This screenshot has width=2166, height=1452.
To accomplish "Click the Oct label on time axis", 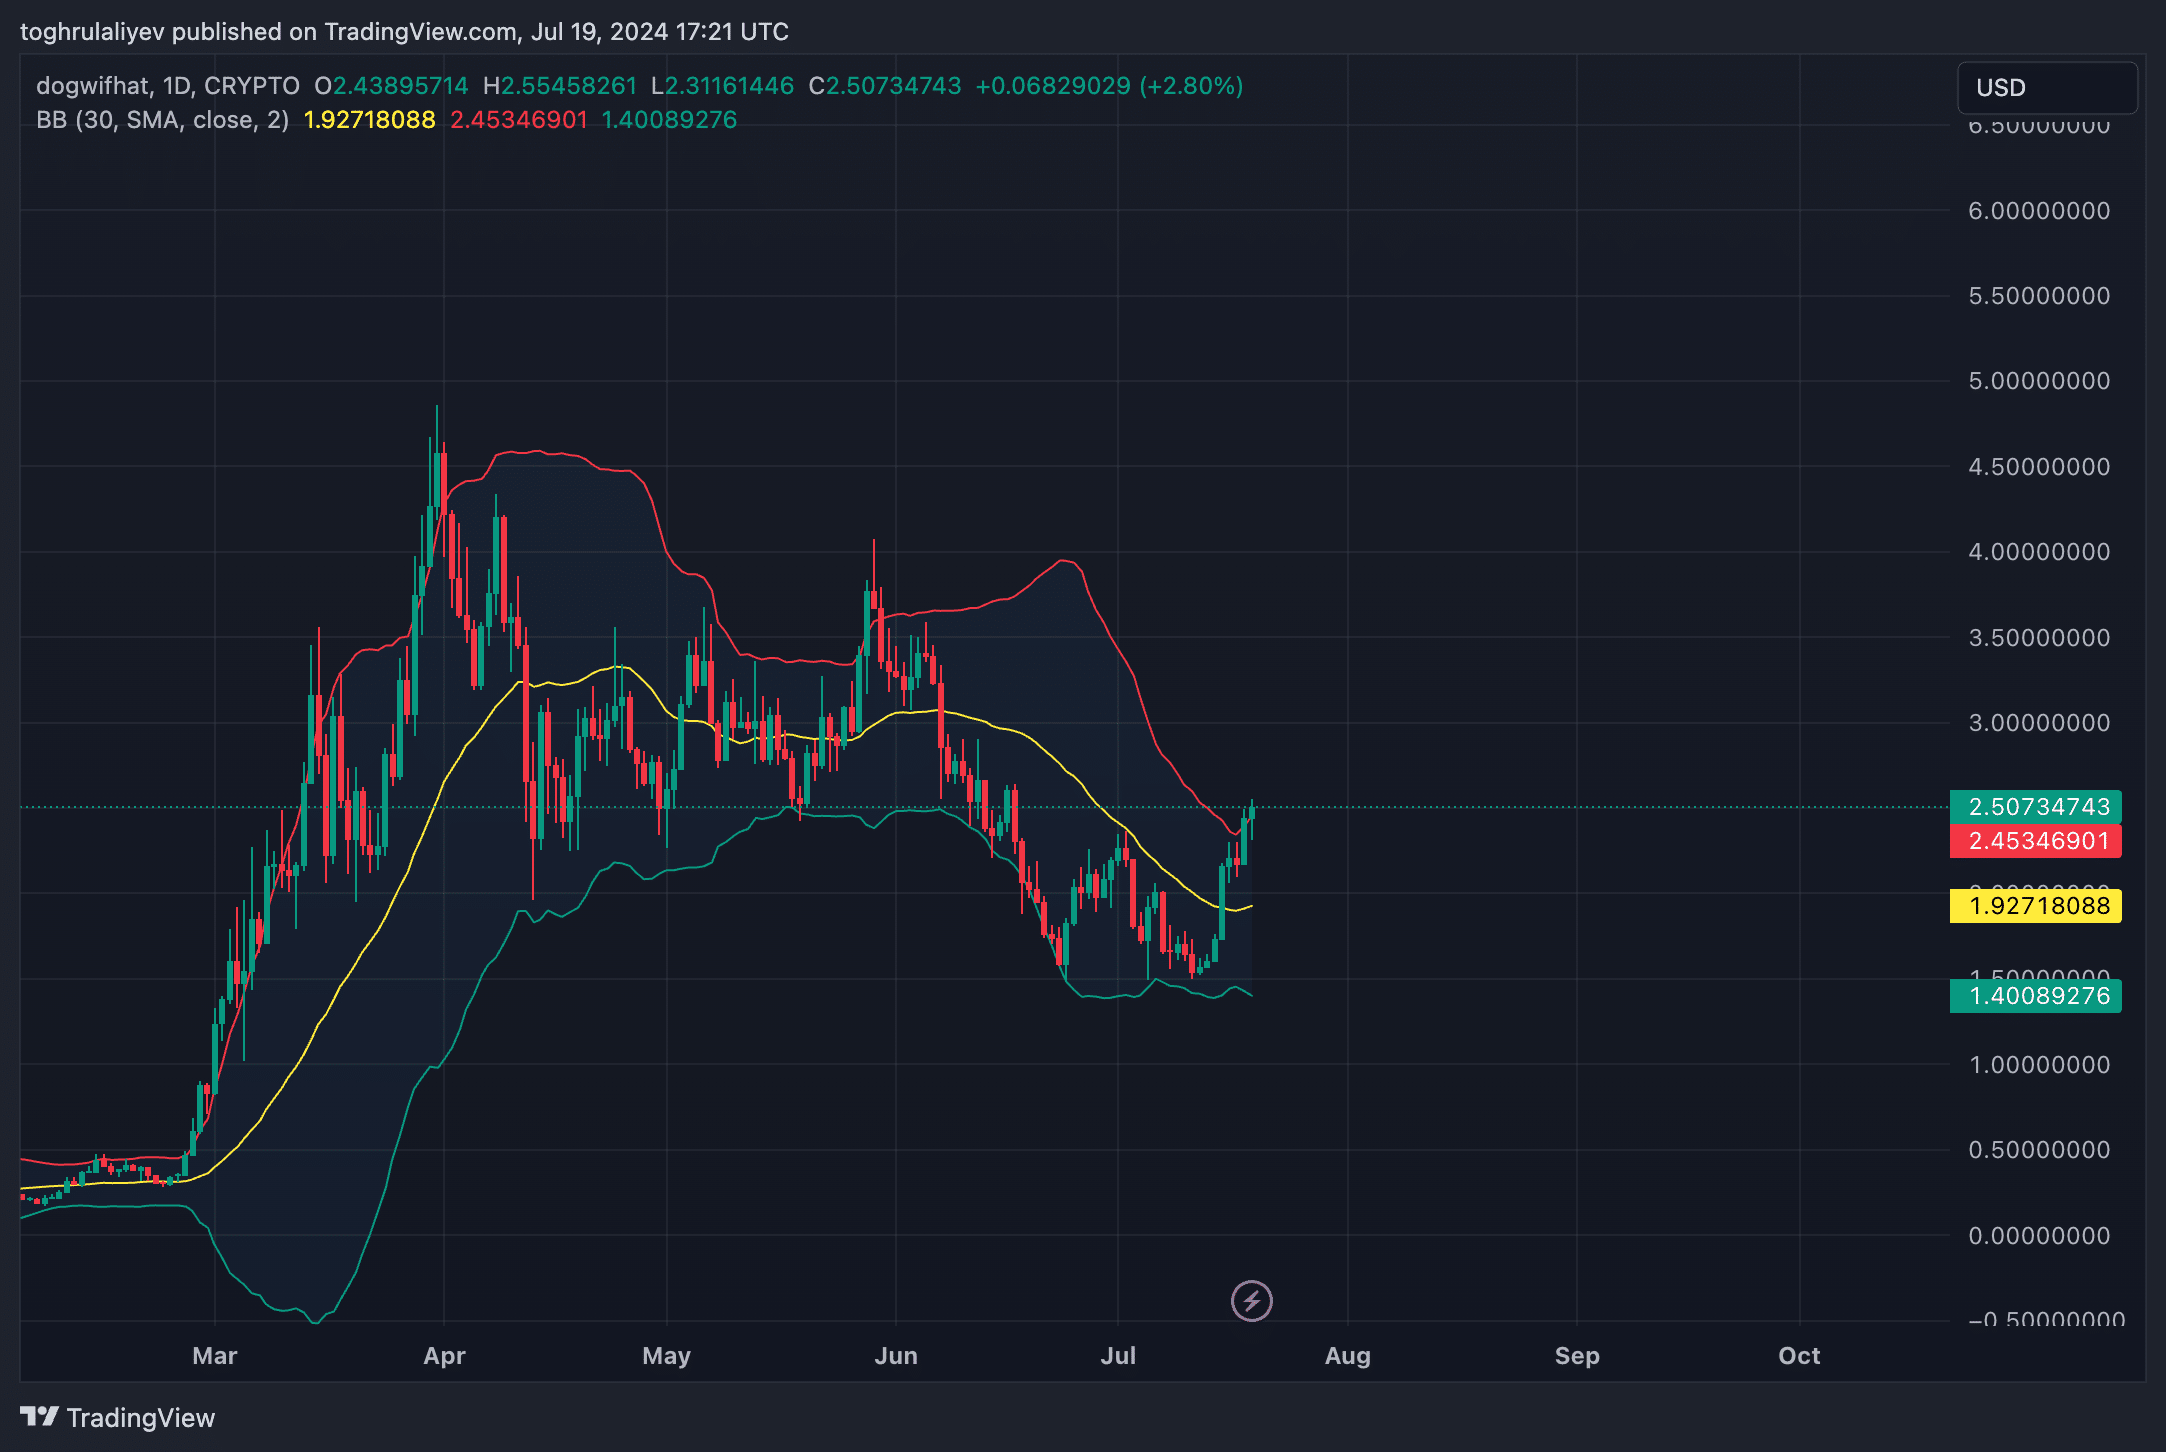I will [x=1799, y=1356].
